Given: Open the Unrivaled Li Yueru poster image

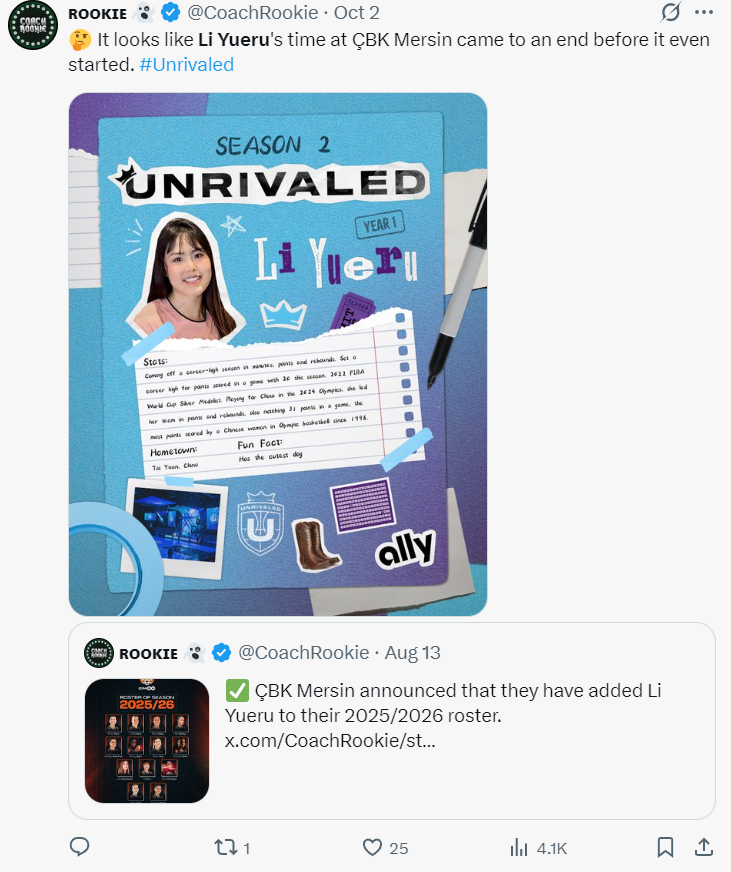Looking at the screenshot, I should [x=278, y=354].
